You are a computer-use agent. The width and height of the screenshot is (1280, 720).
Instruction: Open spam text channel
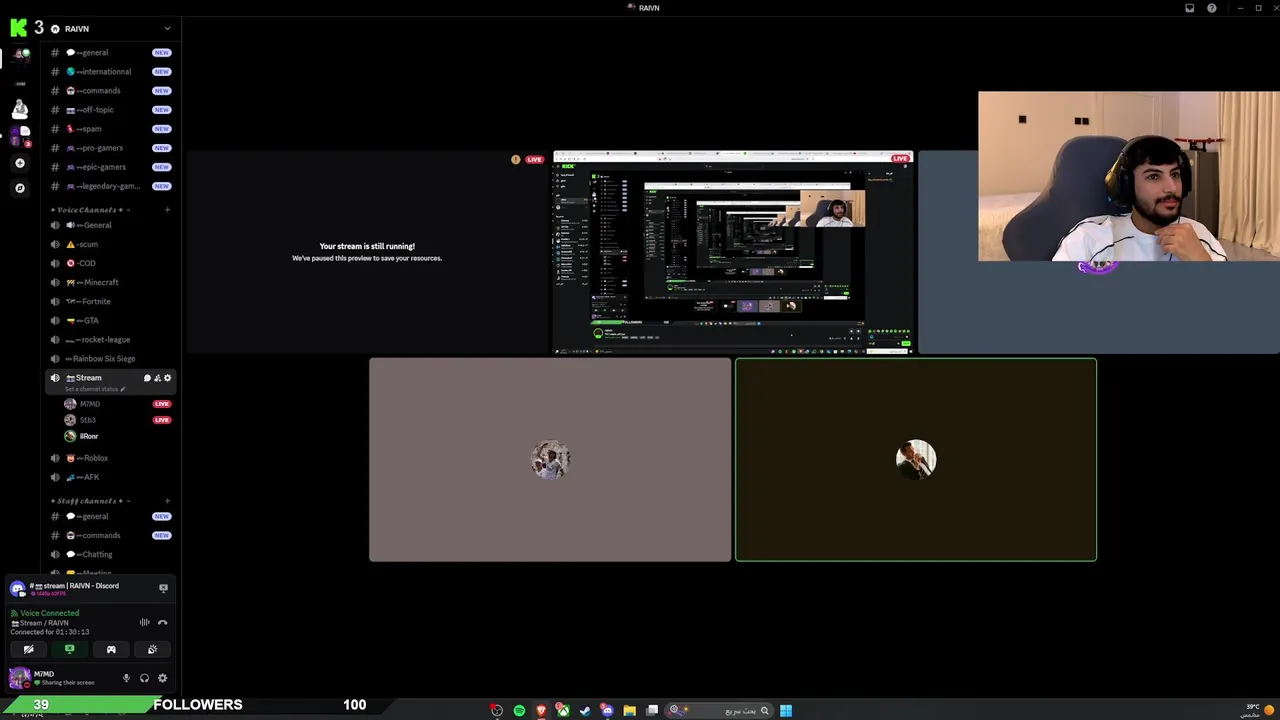[x=111, y=129]
